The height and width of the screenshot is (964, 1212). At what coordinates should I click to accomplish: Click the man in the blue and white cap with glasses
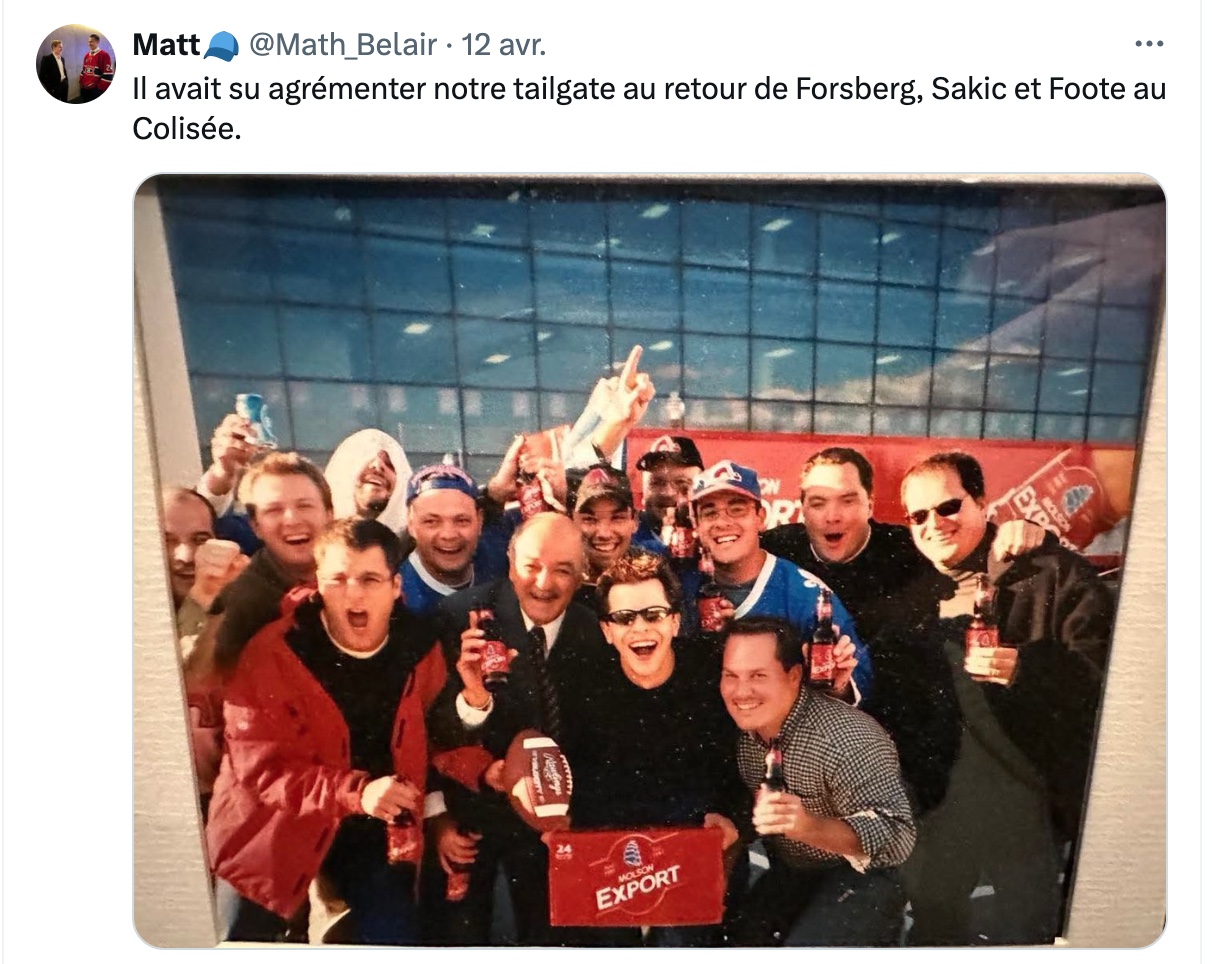pos(730,540)
